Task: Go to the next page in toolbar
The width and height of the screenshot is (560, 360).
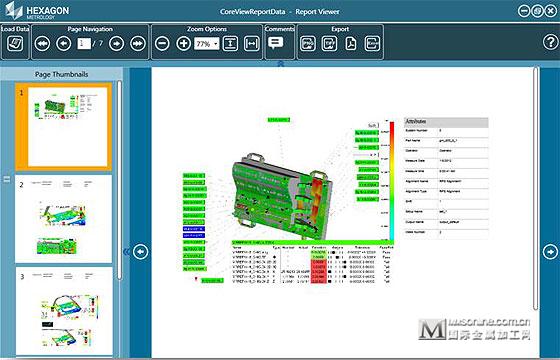Action: pos(116,44)
